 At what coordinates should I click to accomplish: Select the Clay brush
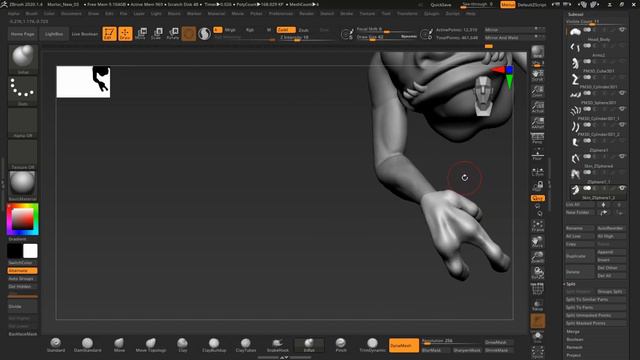click(182, 344)
